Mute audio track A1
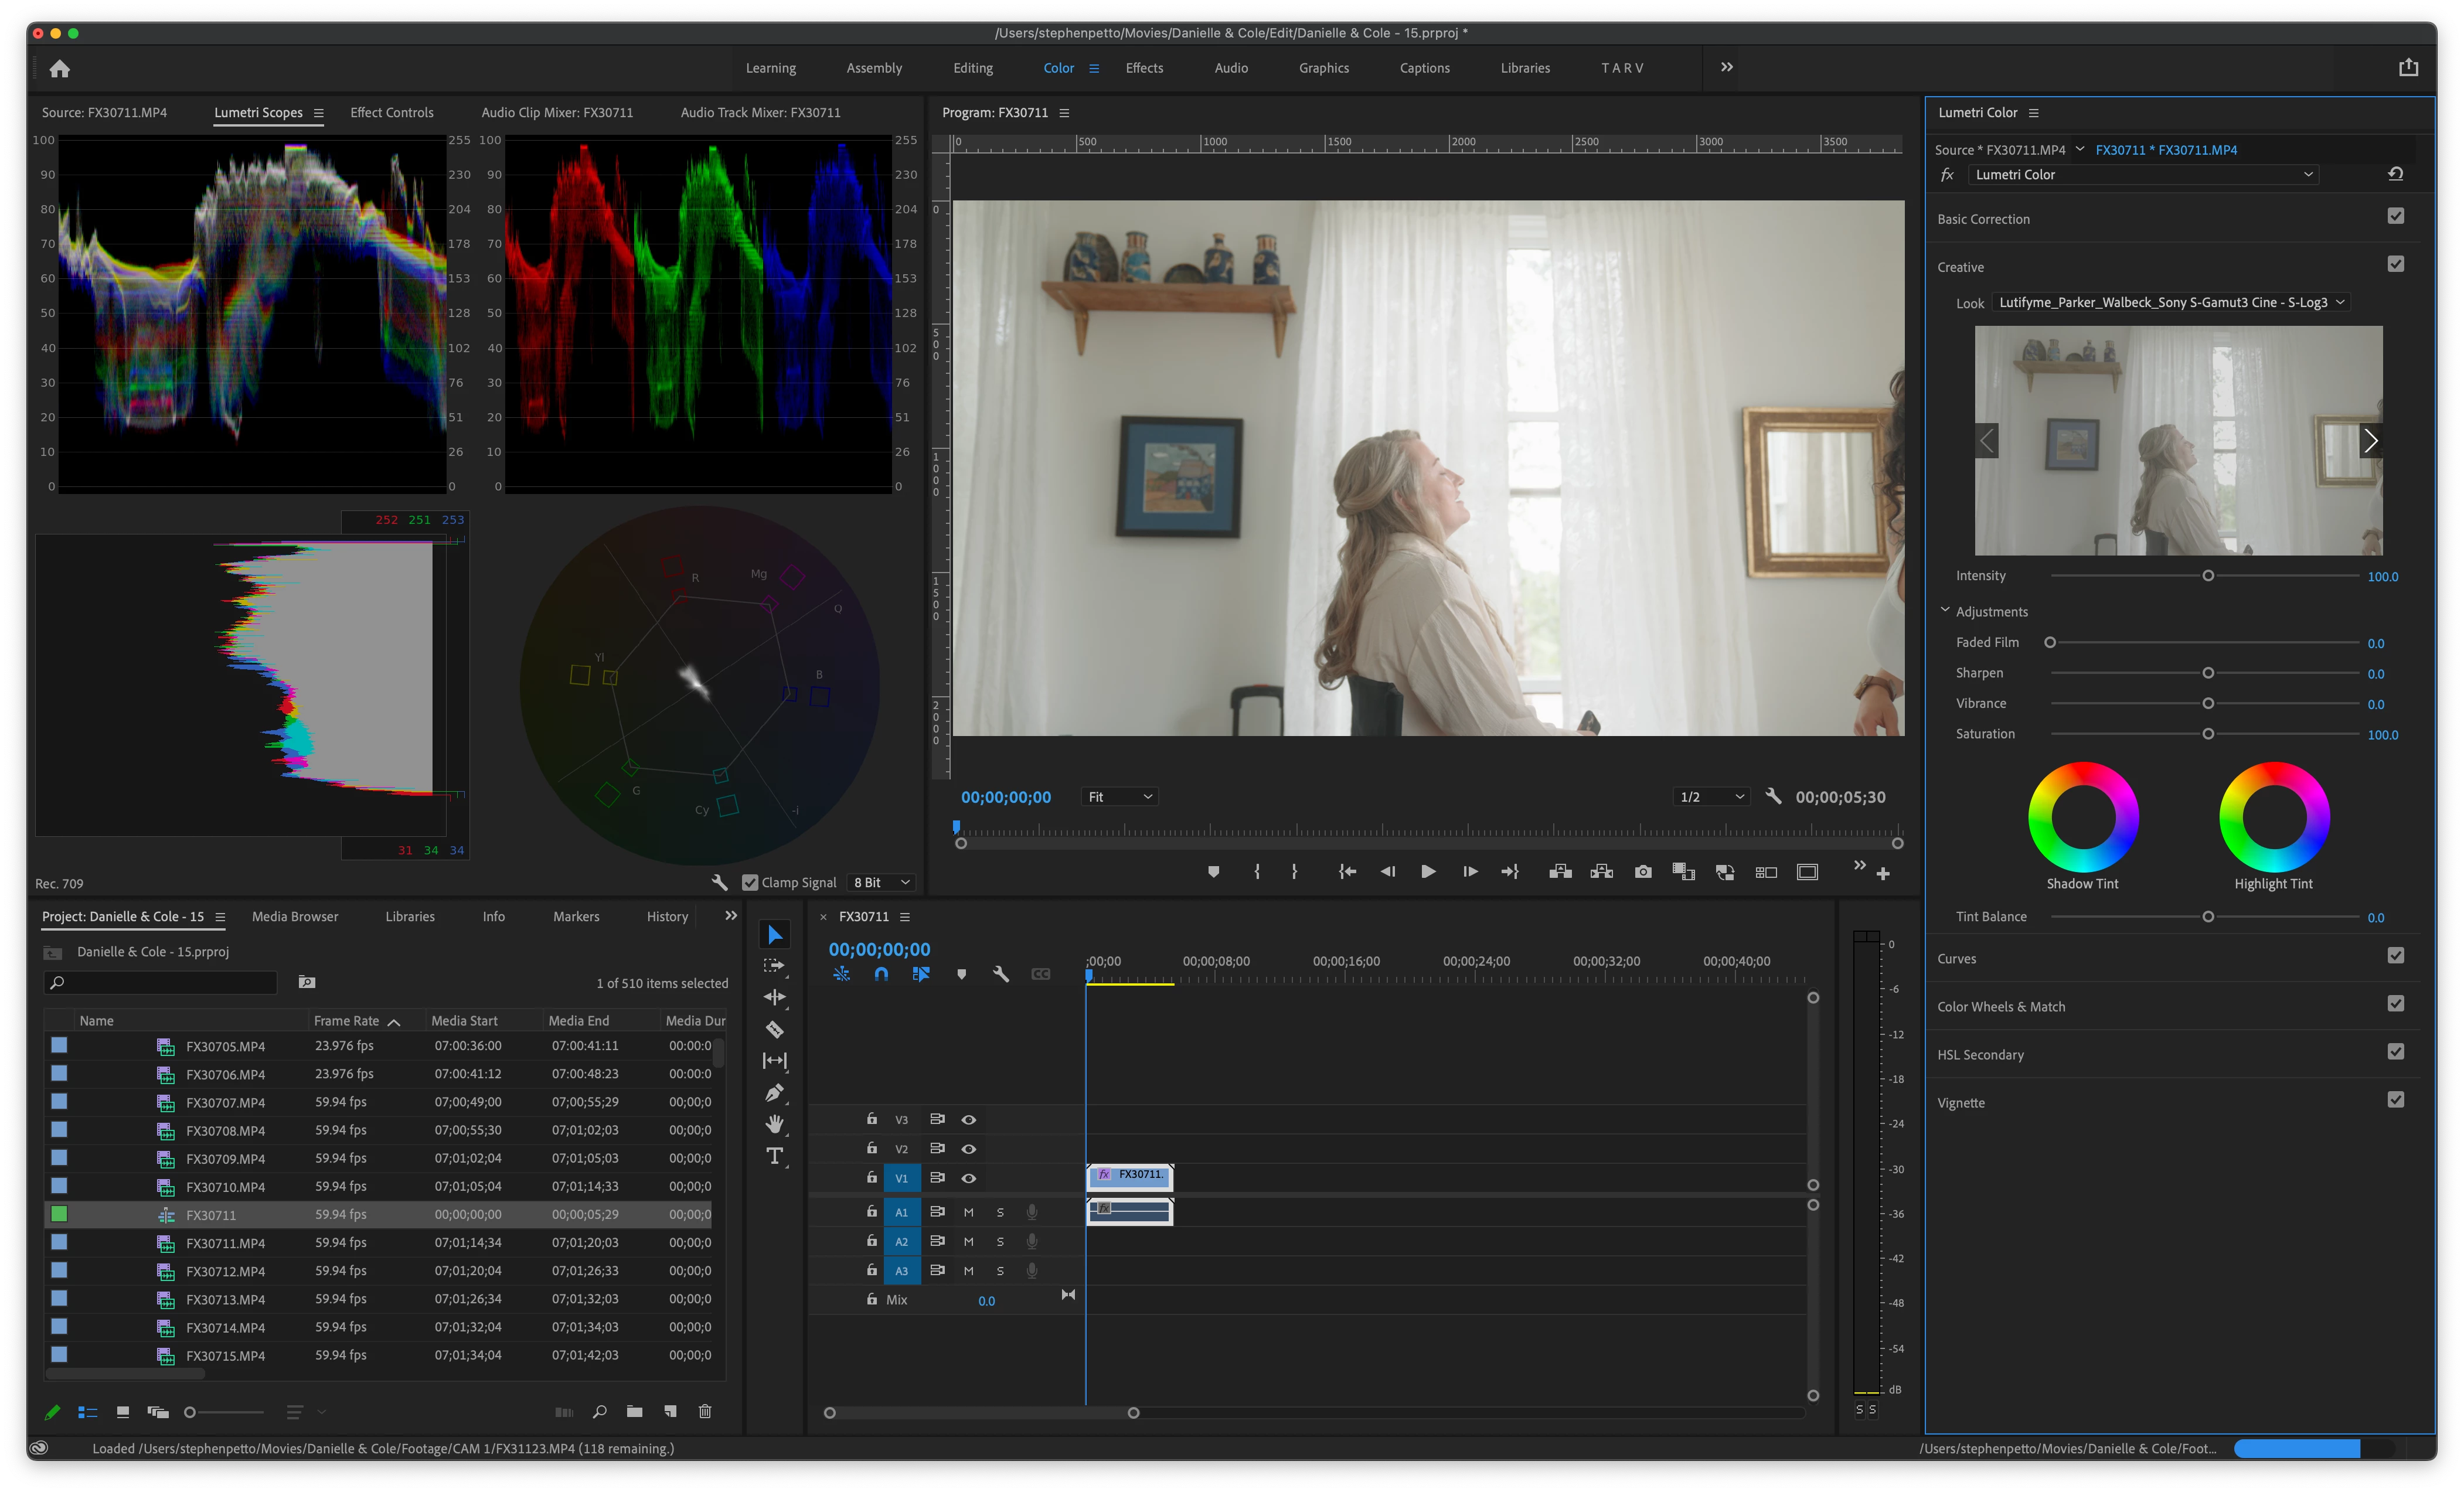2464x1492 pixels. coord(968,1212)
